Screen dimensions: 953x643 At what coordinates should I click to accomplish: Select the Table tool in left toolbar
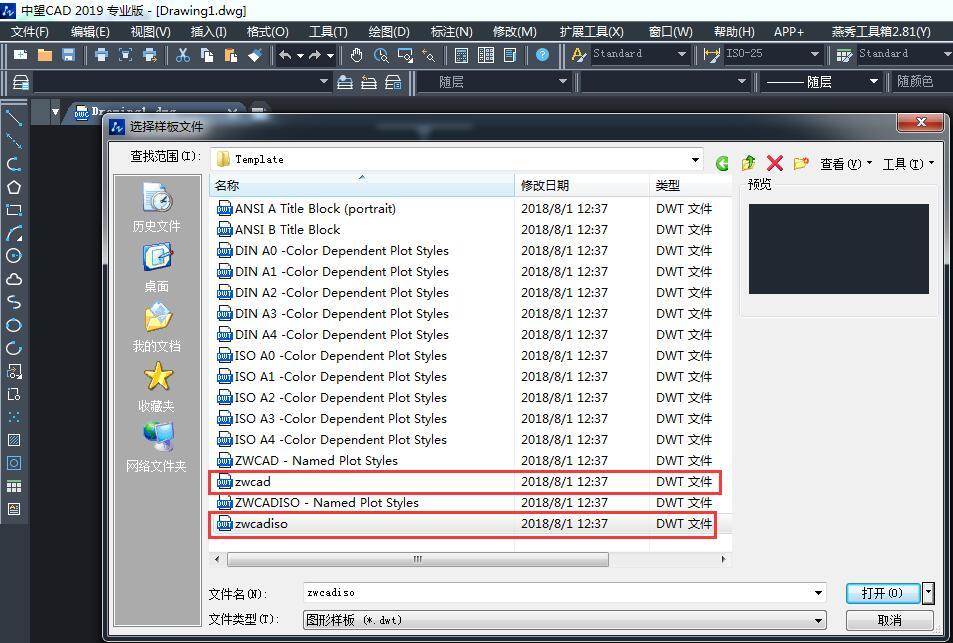point(13,486)
